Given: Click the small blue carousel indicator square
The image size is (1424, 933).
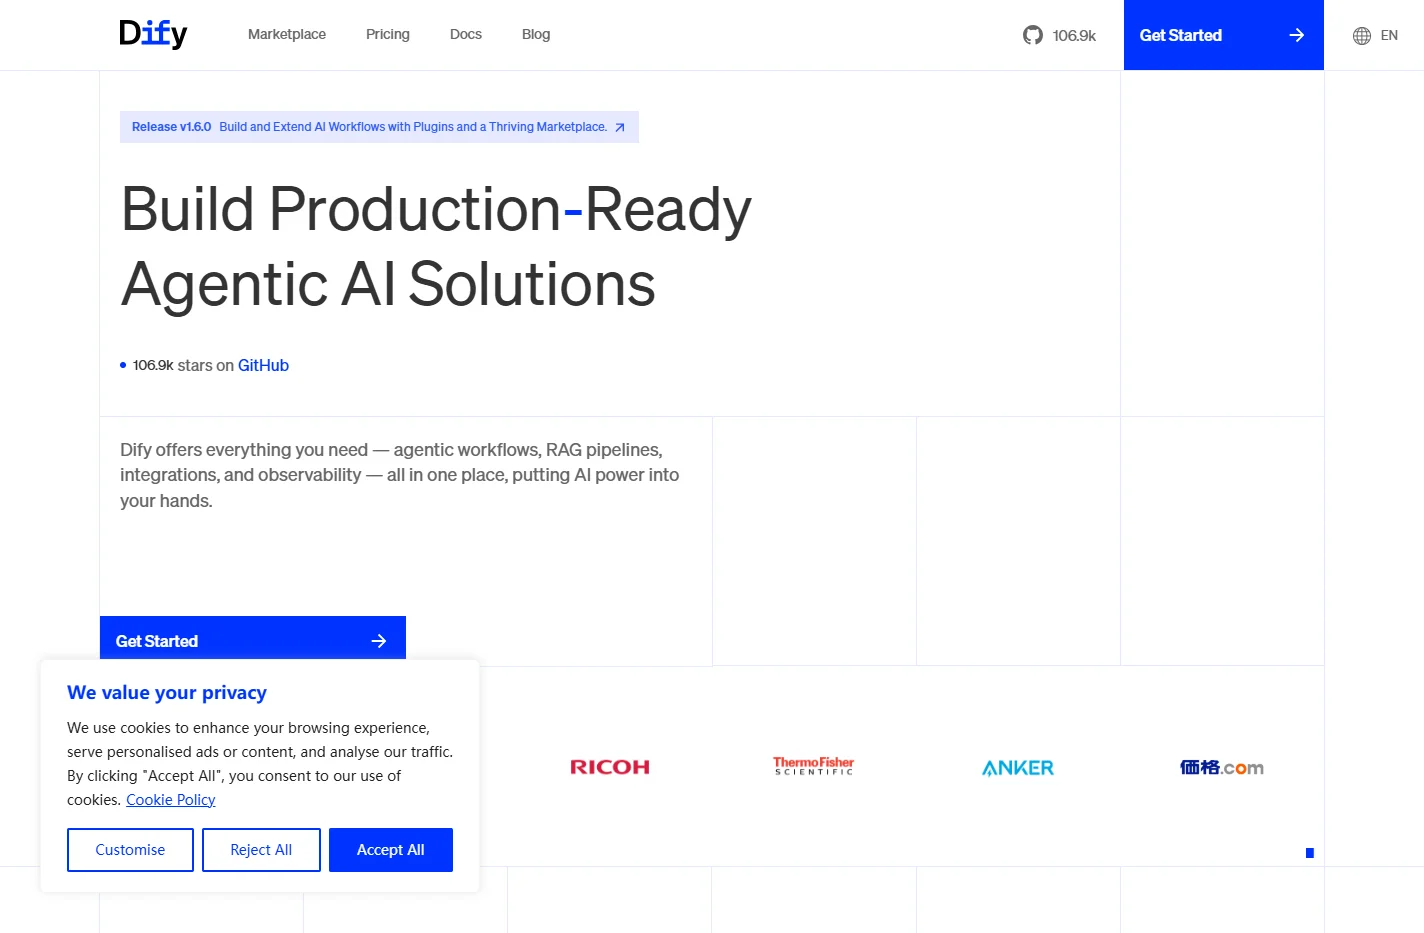Looking at the screenshot, I should tap(1310, 853).
